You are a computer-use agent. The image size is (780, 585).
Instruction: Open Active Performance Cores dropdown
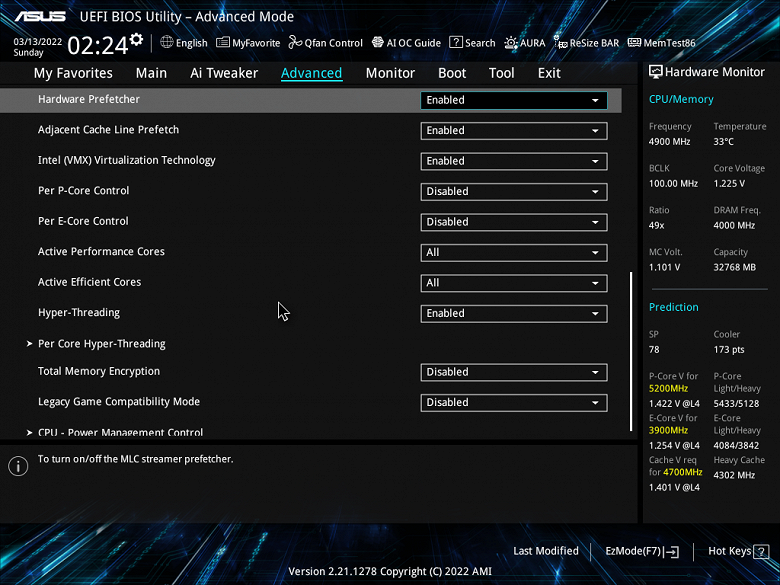tap(514, 253)
